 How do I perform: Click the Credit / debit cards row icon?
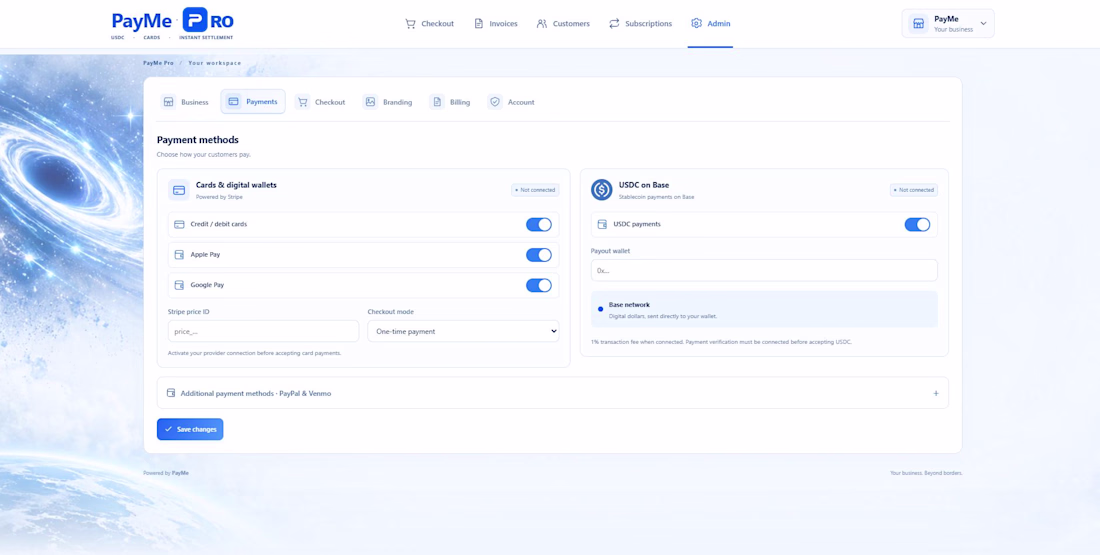point(179,225)
